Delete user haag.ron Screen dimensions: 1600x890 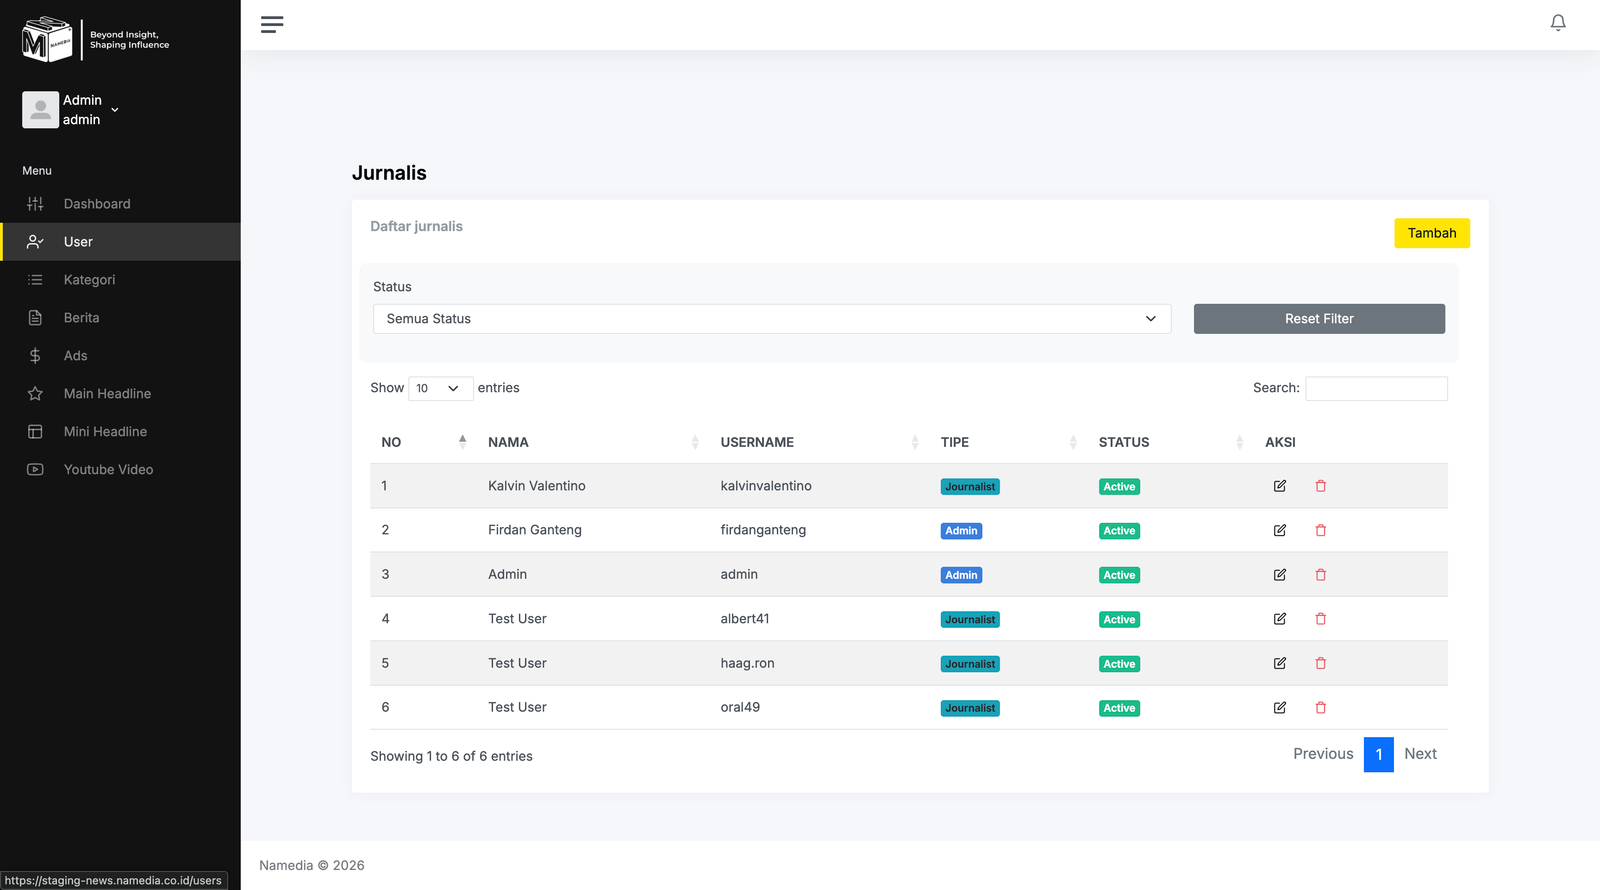pyautogui.click(x=1321, y=663)
